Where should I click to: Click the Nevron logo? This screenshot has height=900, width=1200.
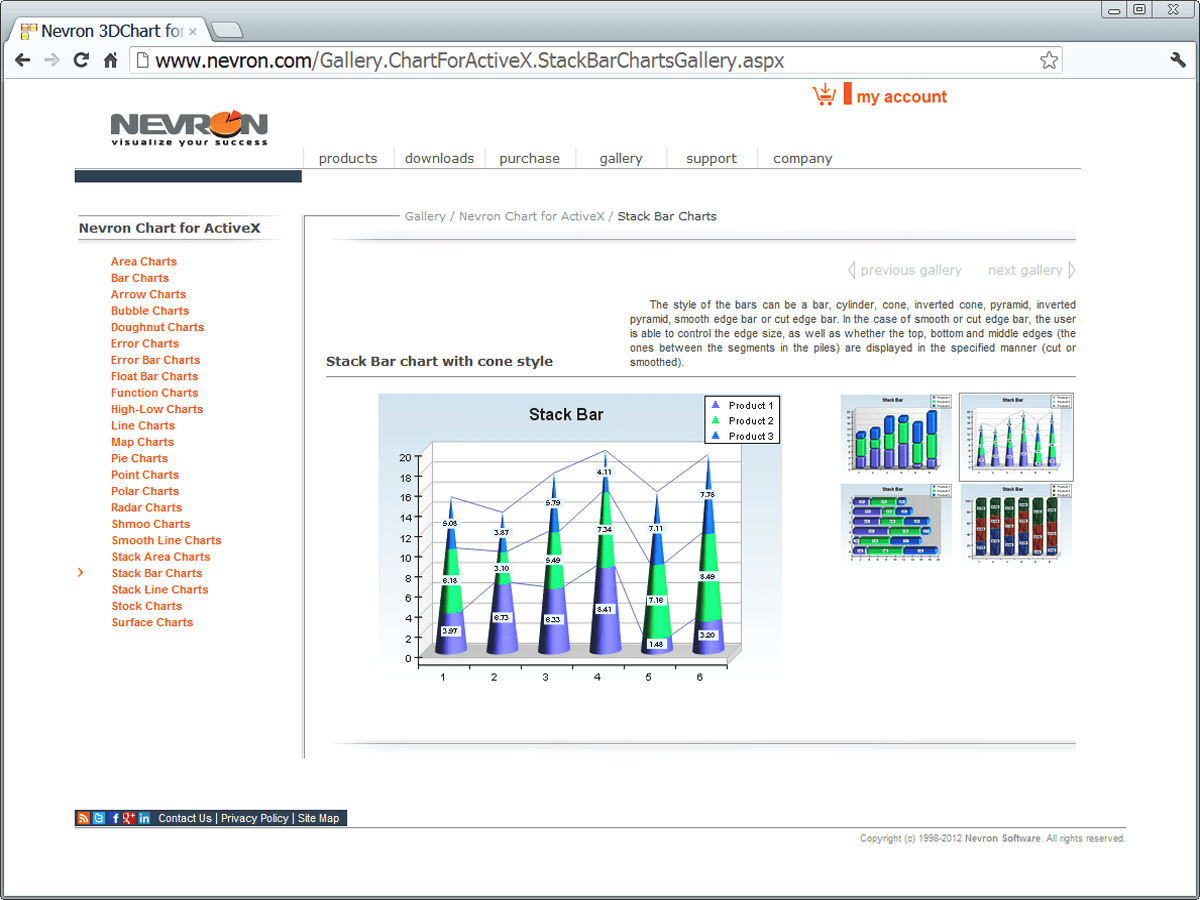188,122
